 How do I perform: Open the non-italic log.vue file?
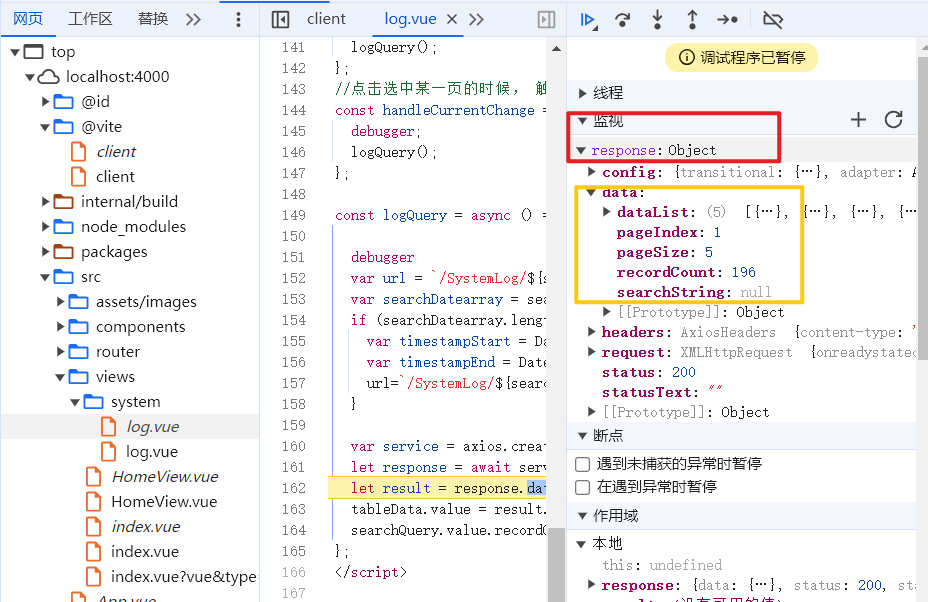point(152,452)
